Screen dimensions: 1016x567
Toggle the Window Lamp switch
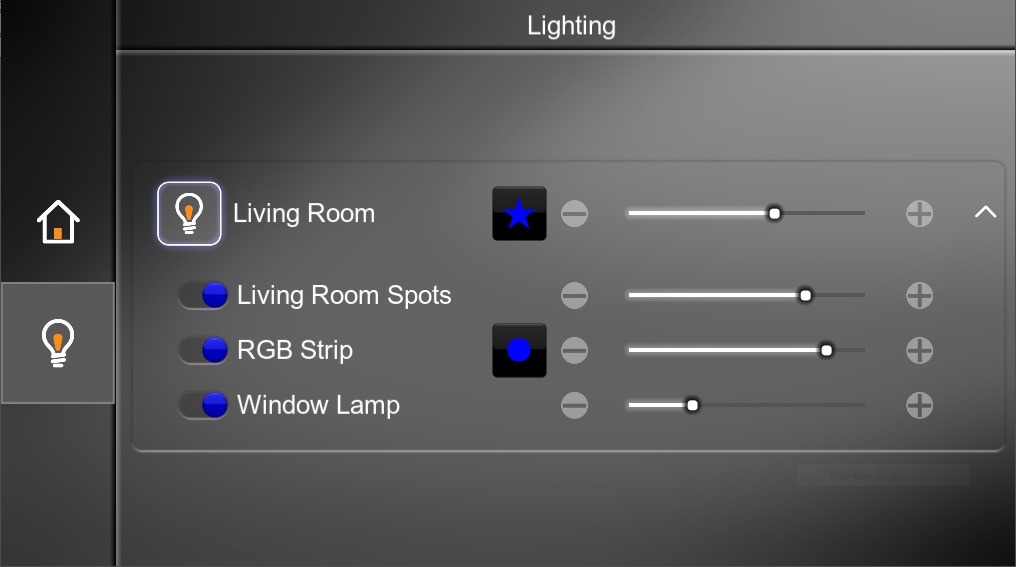click(x=203, y=405)
